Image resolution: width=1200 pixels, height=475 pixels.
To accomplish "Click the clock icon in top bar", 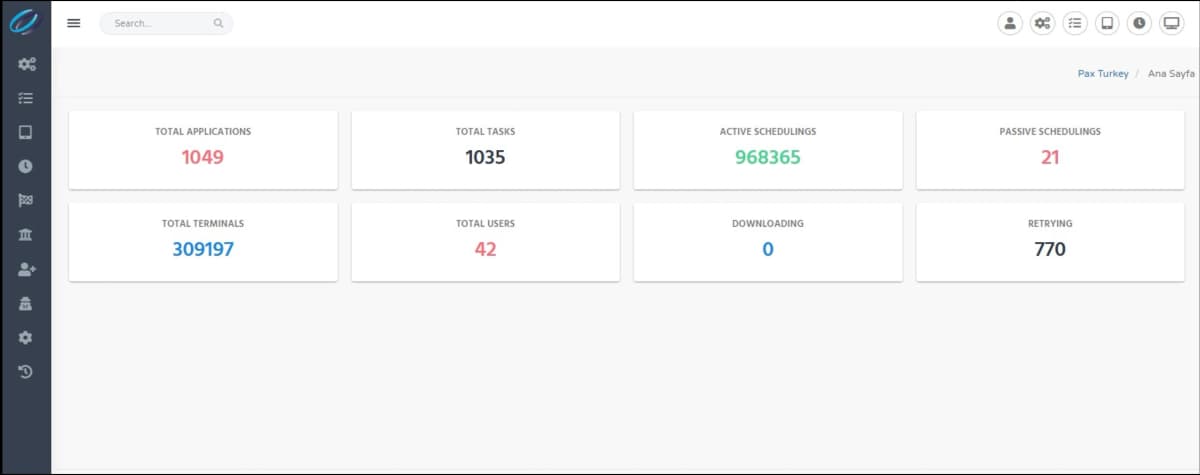I will [x=1139, y=23].
